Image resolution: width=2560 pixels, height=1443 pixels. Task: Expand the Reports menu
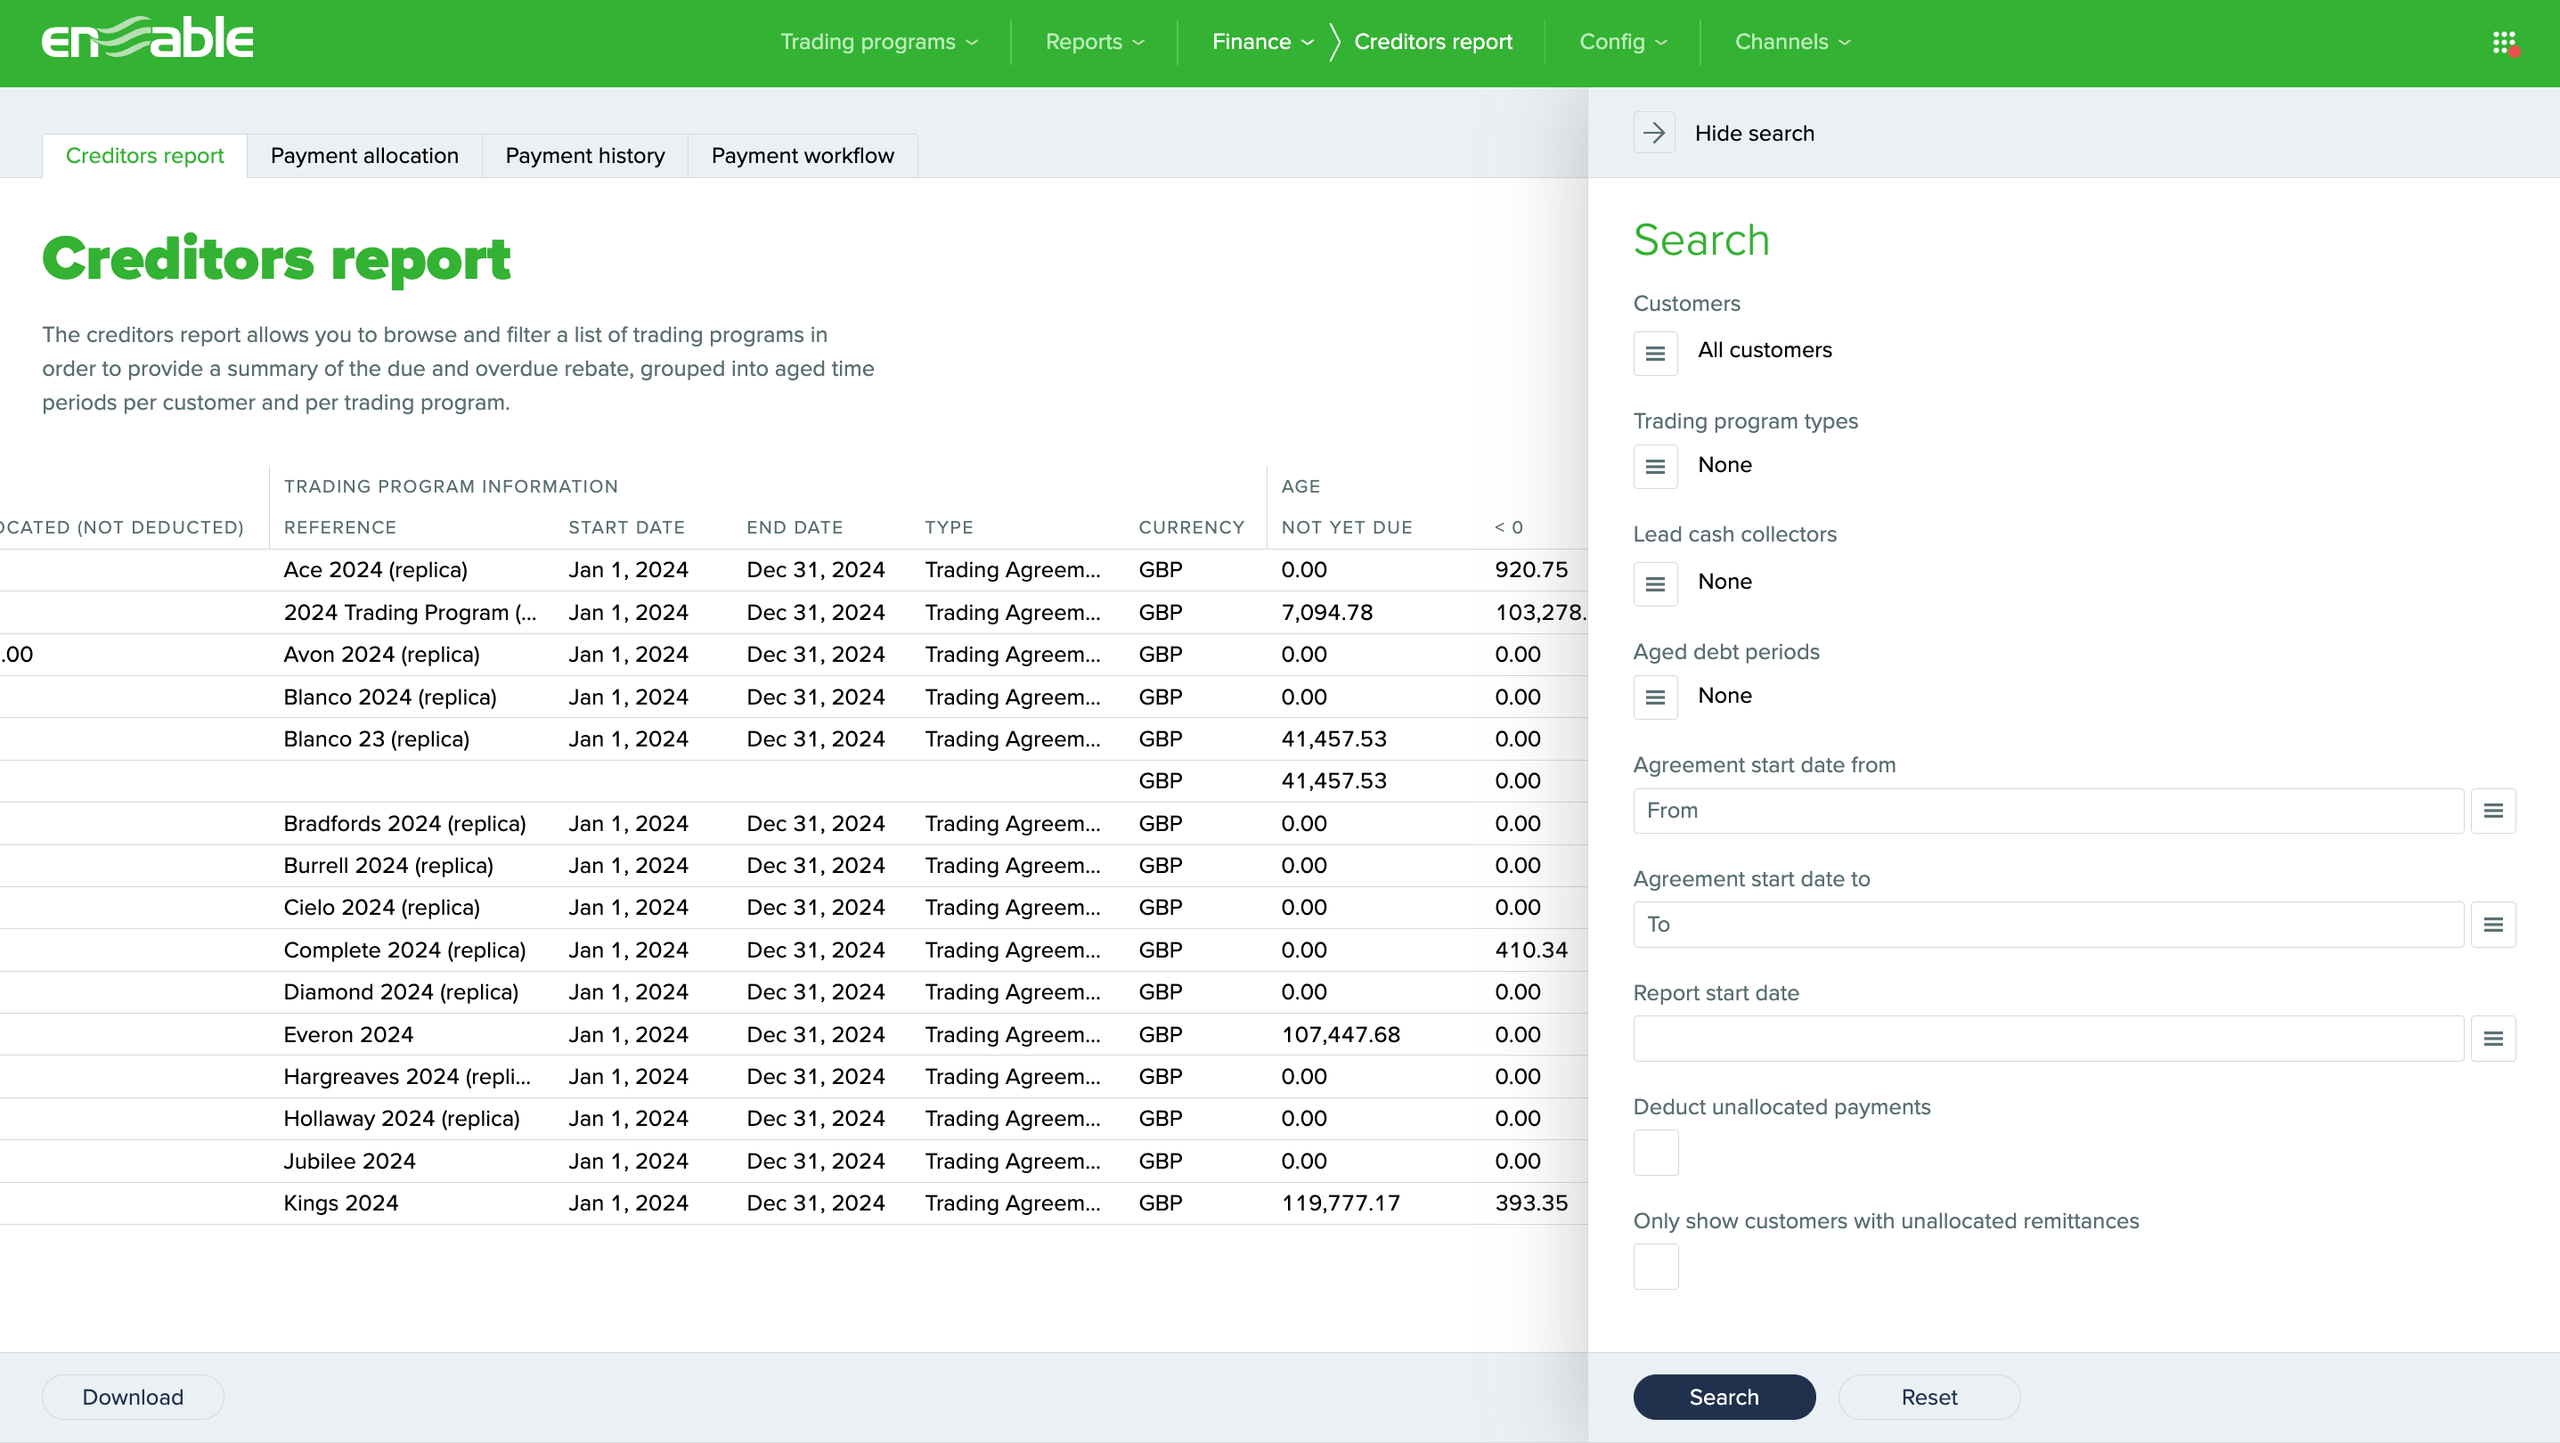tap(1095, 42)
